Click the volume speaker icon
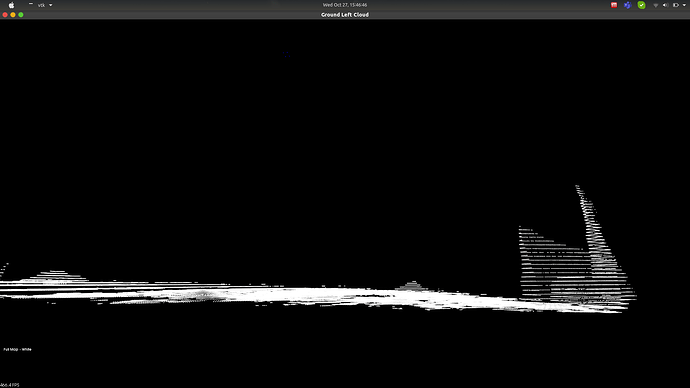The height and width of the screenshot is (388, 690). tap(665, 5)
